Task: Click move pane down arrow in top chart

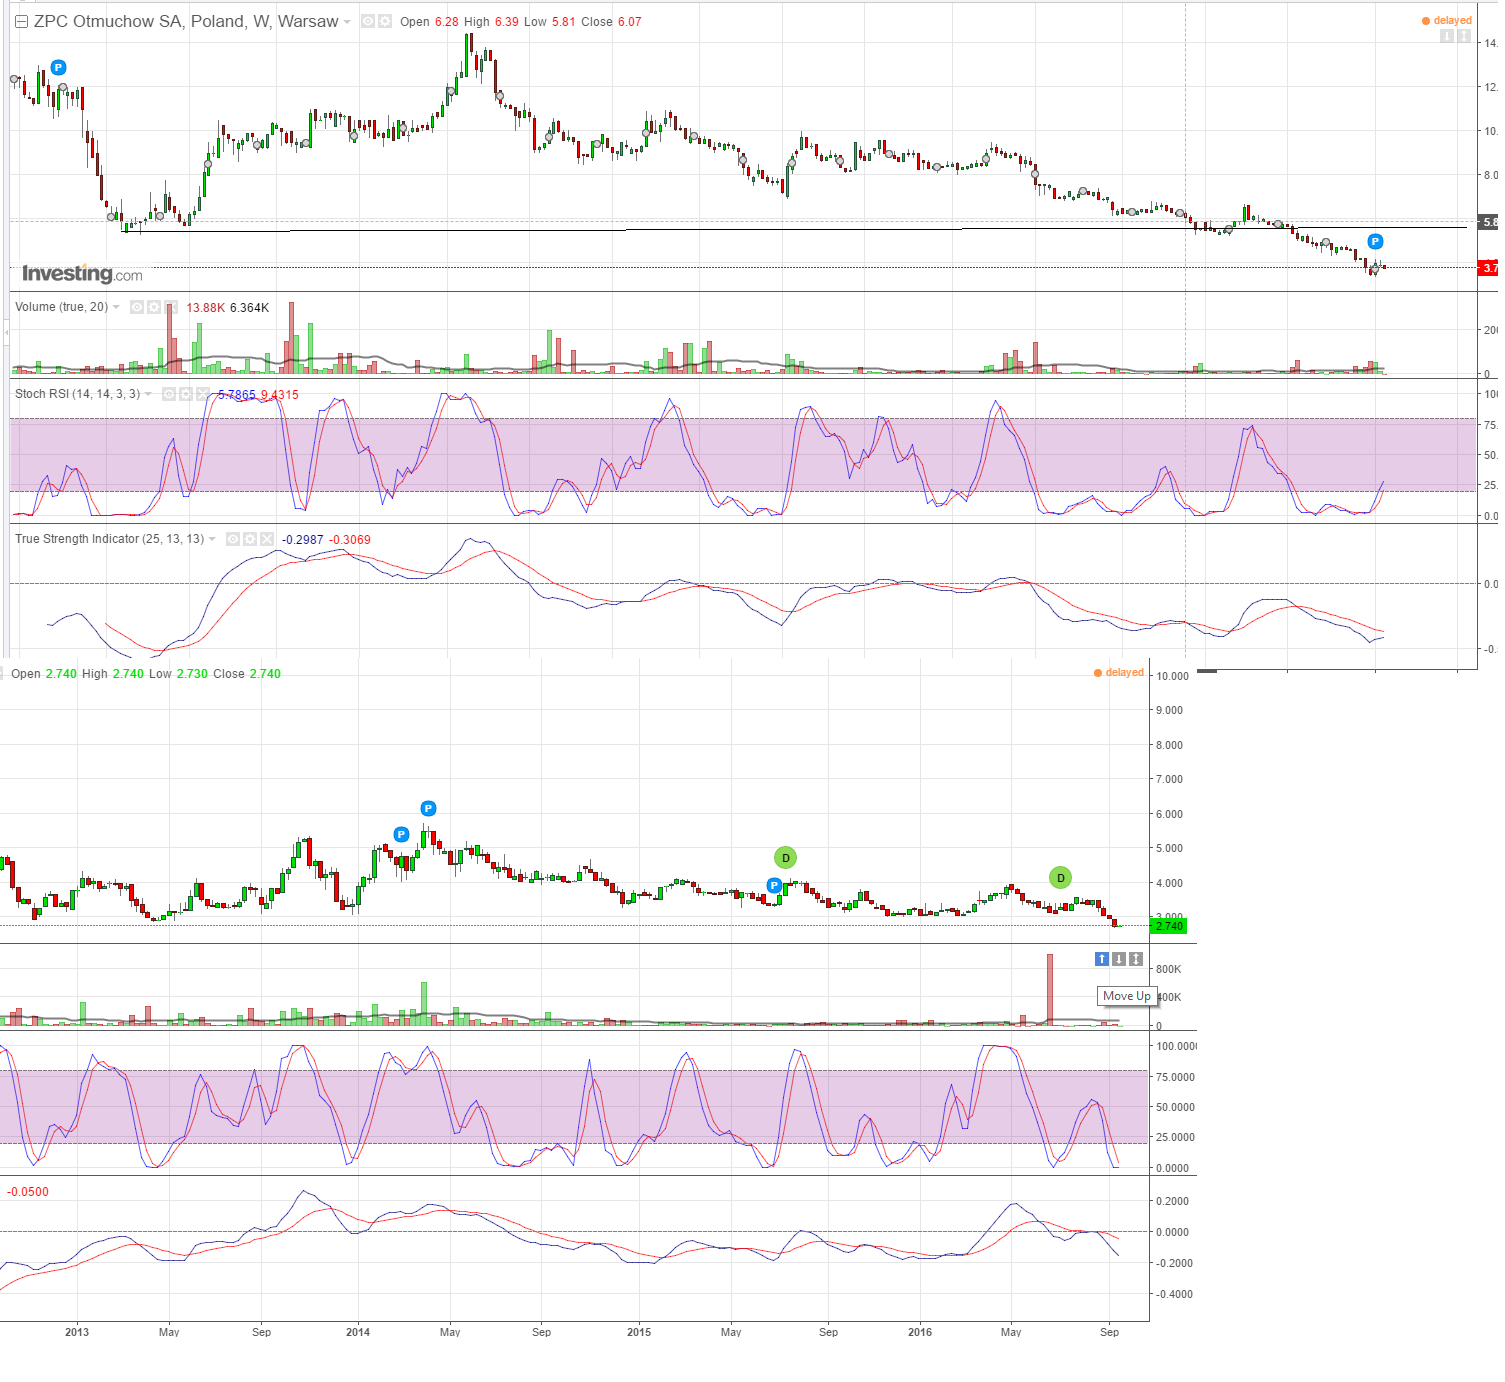Action: (1447, 36)
